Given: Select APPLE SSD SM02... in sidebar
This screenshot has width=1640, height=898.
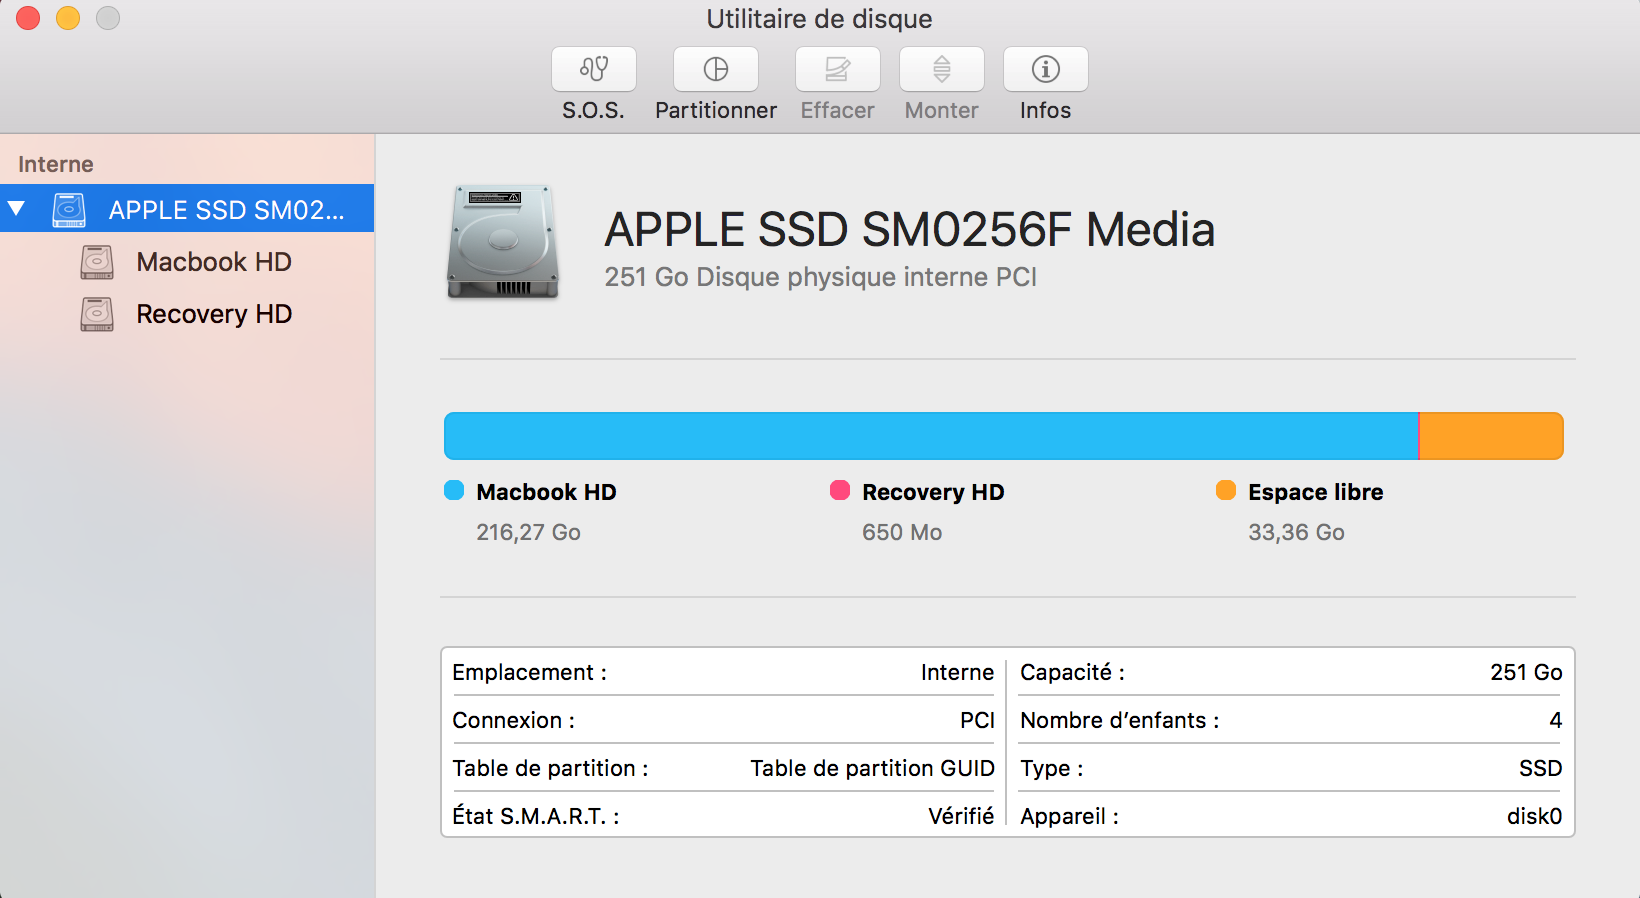Looking at the screenshot, I should pyautogui.click(x=187, y=208).
